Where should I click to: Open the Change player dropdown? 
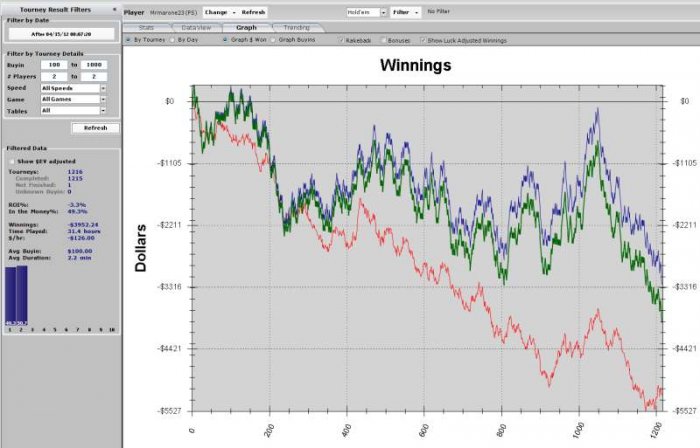click(220, 12)
